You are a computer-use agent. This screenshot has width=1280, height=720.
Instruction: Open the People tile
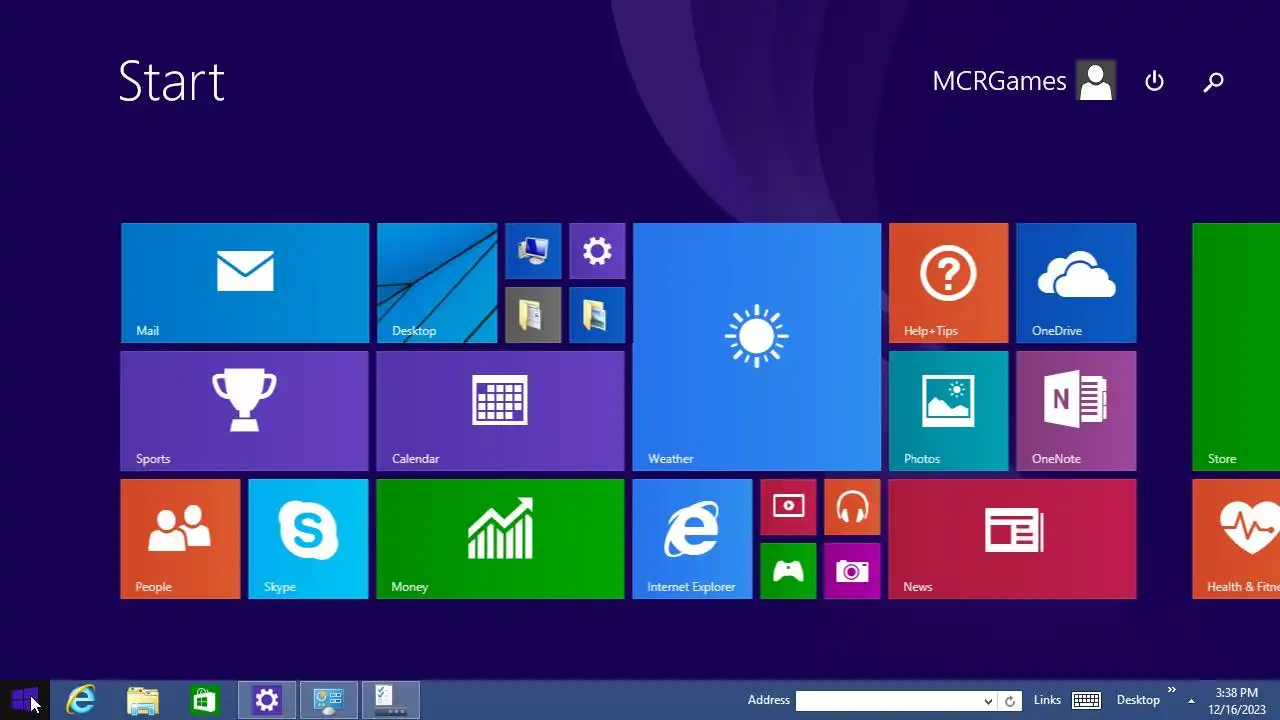181,539
